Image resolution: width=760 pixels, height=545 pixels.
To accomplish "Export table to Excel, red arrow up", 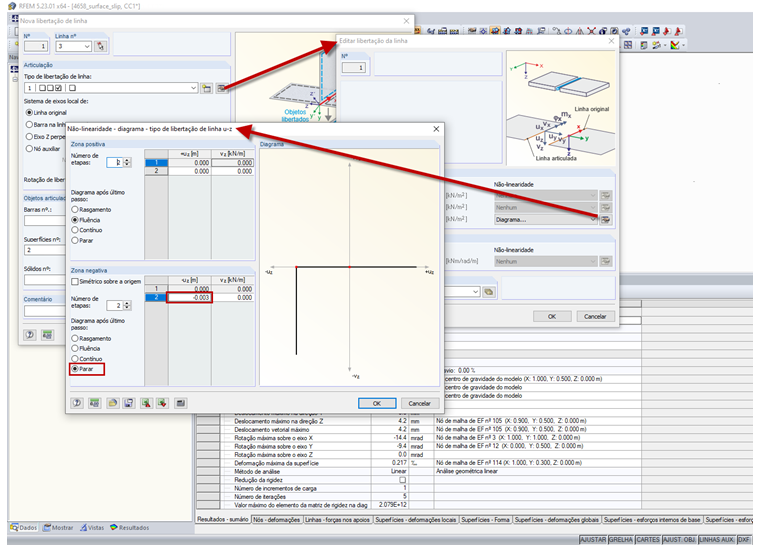I will pyautogui.click(x=146, y=403).
